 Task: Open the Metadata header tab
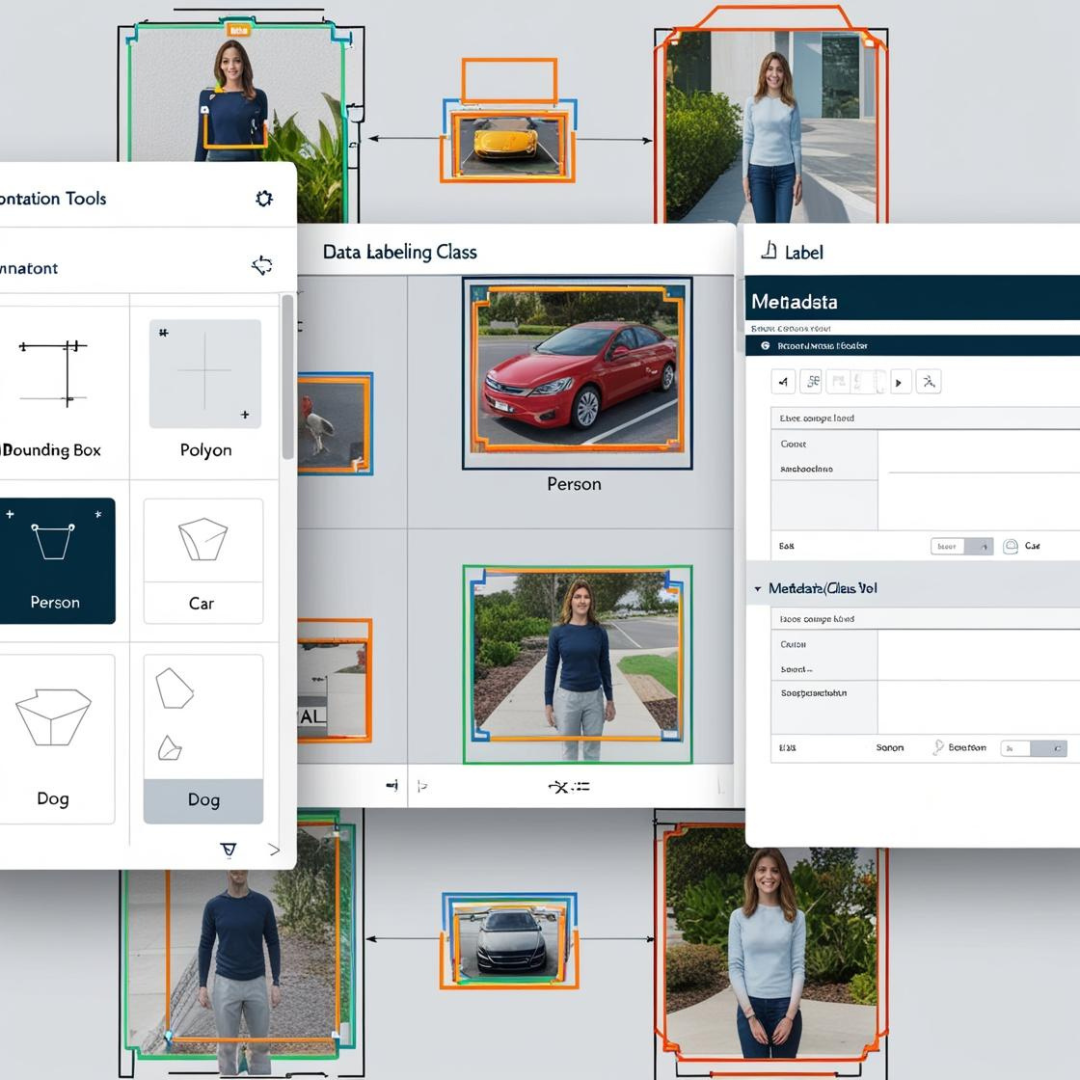click(x=794, y=301)
